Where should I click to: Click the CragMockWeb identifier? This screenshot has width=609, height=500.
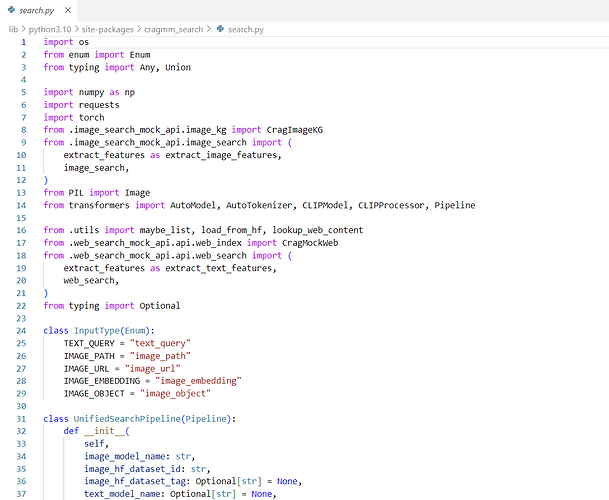310,243
